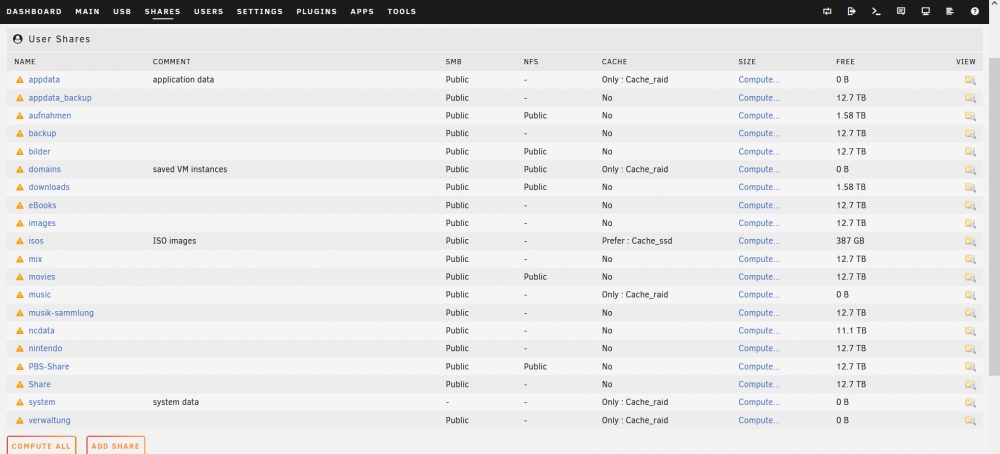The height and width of the screenshot is (454, 1000).
Task: Switch to the Dashboard tab
Action: (34, 11)
